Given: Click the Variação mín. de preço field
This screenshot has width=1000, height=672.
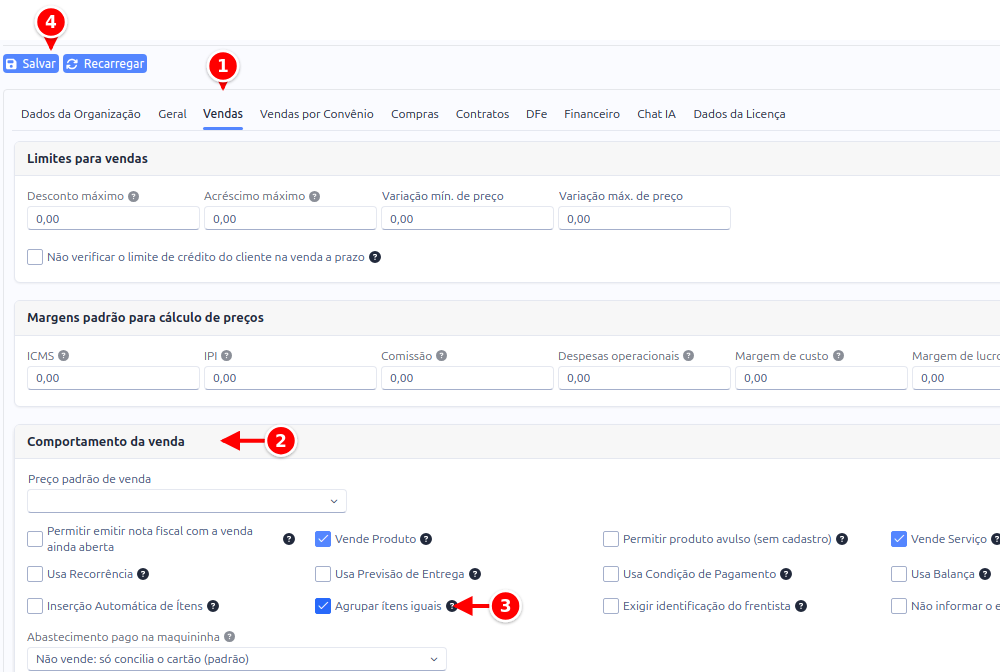Looking at the screenshot, I should [467, 219].
